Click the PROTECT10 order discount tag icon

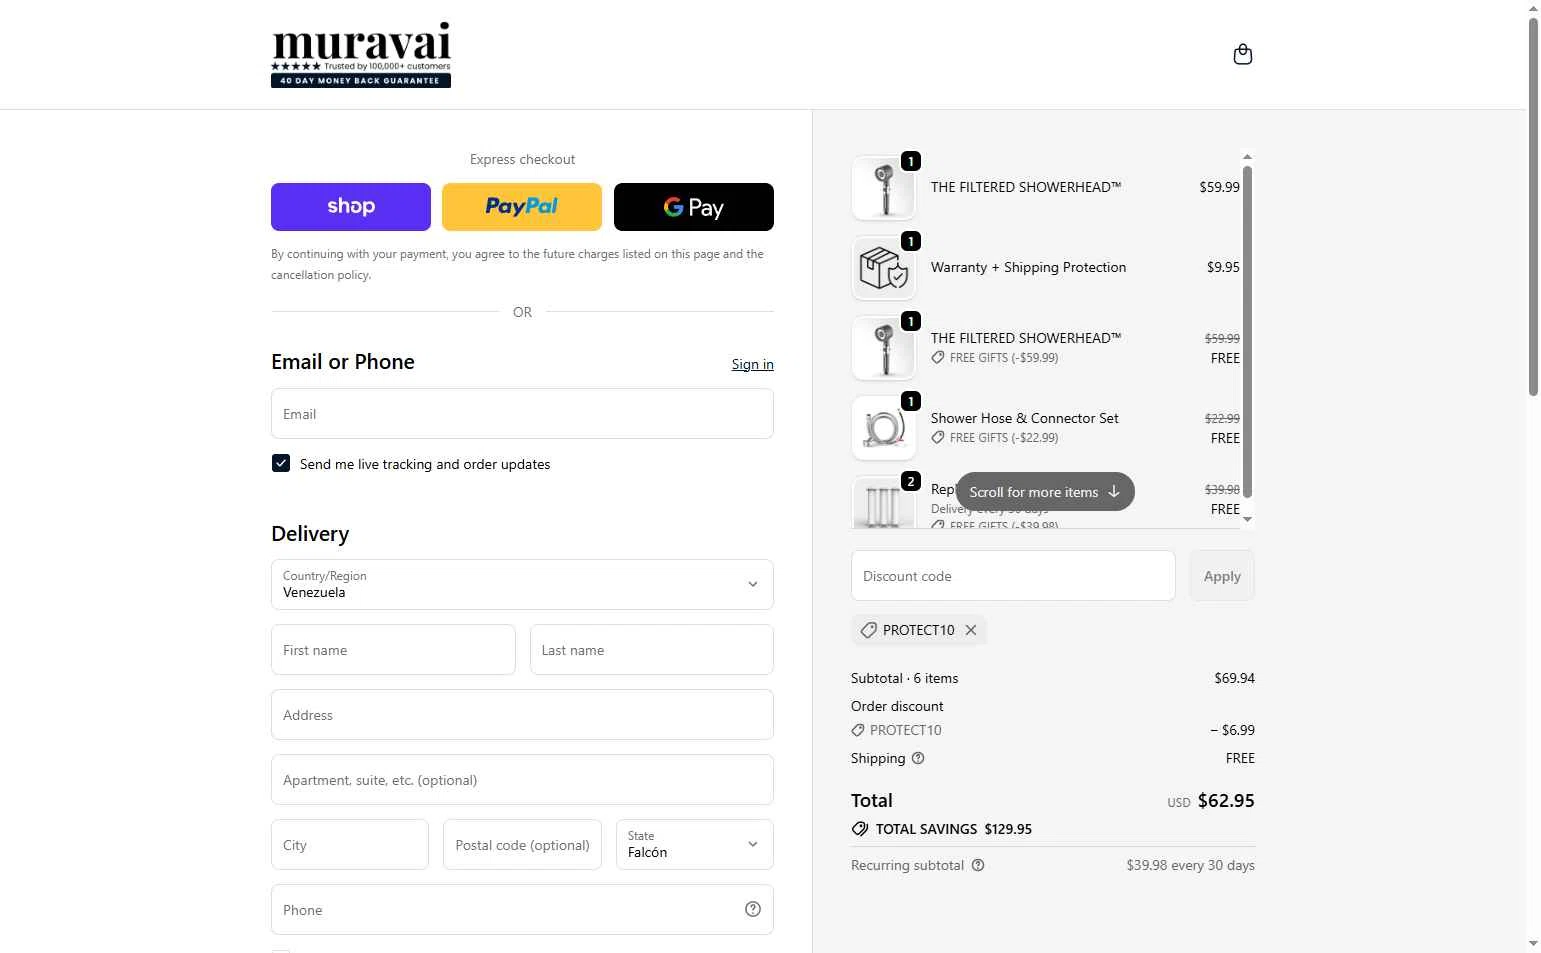pos(858,730)
